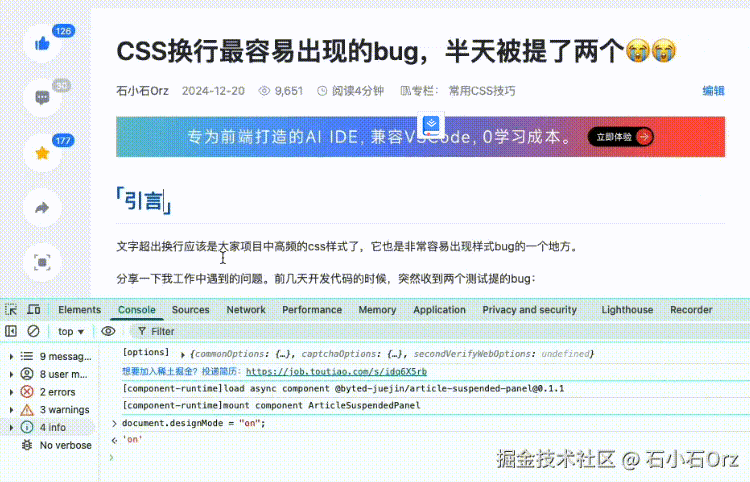Click the yellow warnings triangle icon
The image size is (750, 482).
27,410
